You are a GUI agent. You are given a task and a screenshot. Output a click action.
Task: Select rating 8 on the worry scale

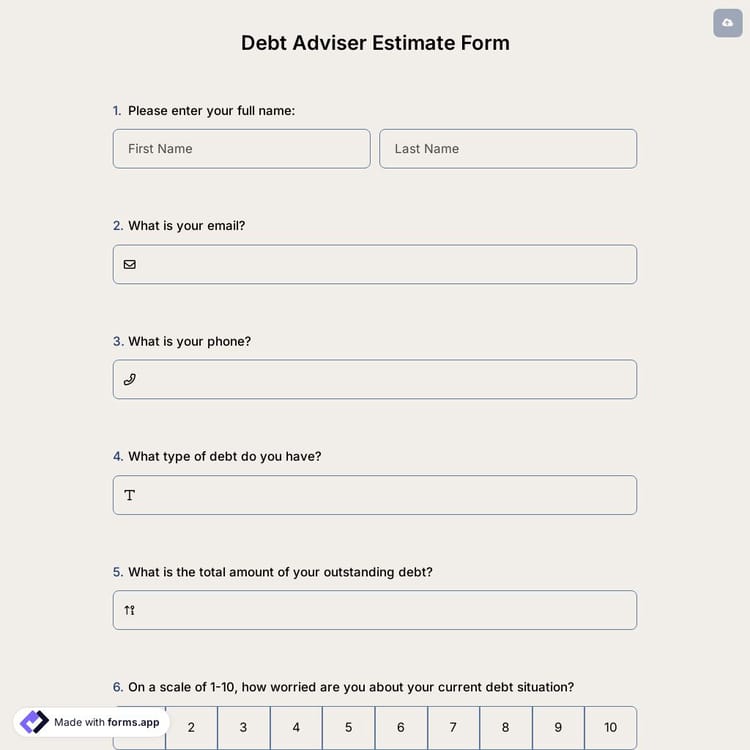pos(506,728)
